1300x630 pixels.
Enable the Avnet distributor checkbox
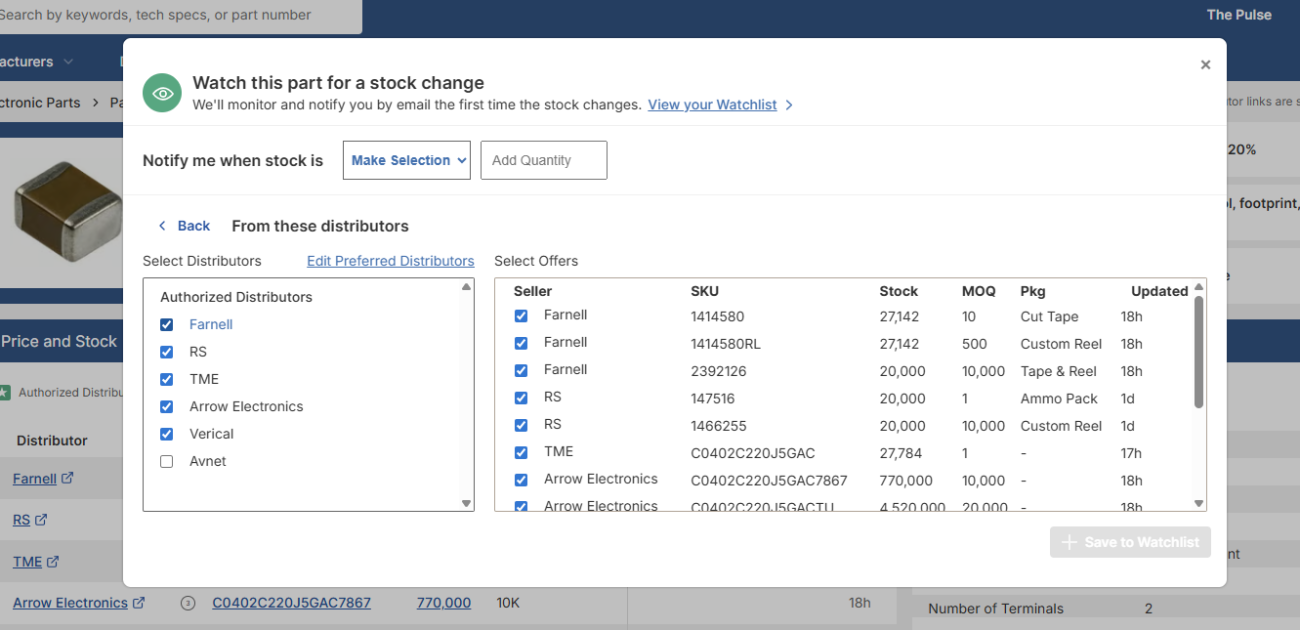point(166,461)
